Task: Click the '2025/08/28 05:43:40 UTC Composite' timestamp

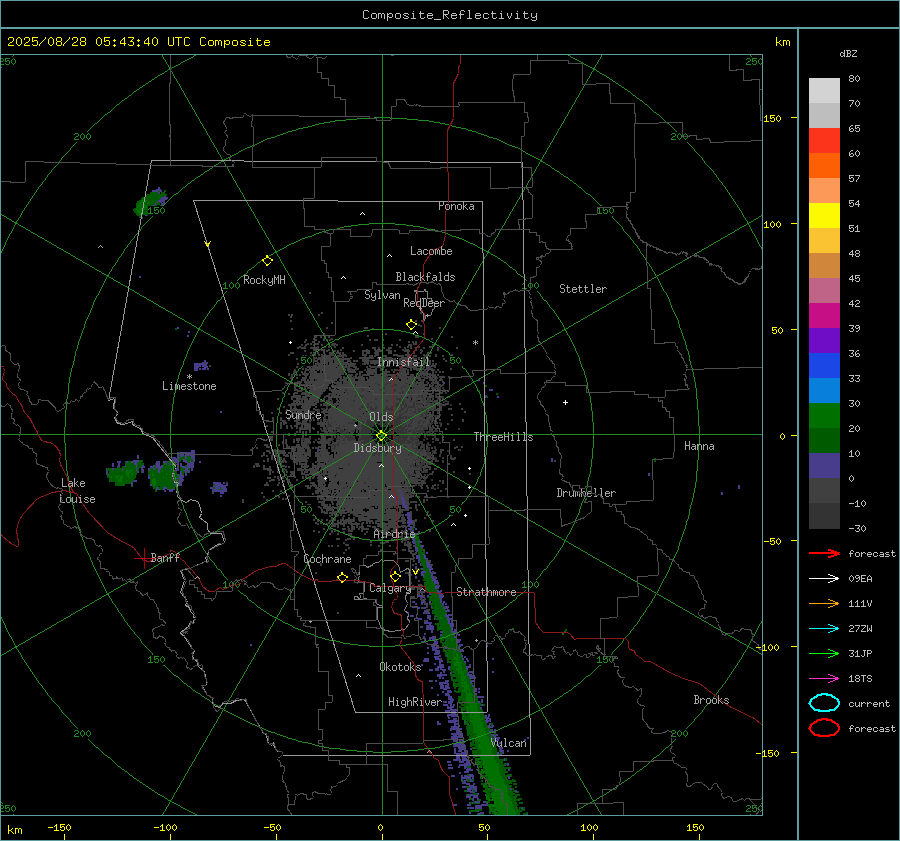Action: [138, 42]
